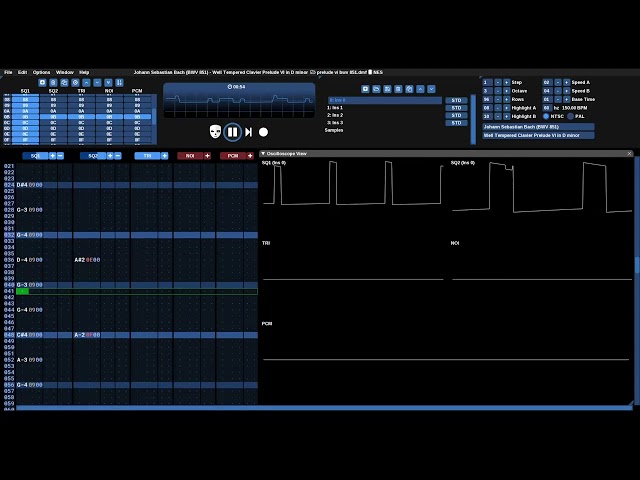Open the Help menu
The height and width of the screenshot is (480, 640).
84,72
